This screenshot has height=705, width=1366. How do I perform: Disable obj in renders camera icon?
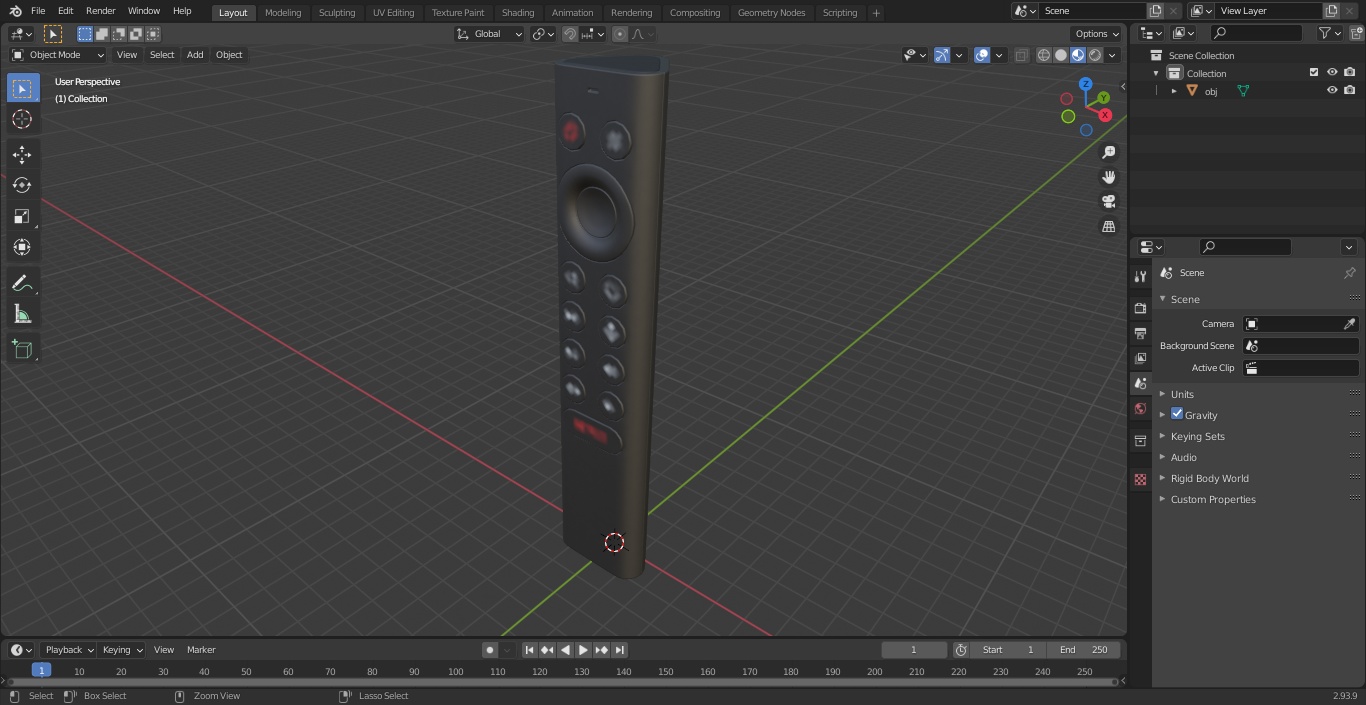point(1350,91)
